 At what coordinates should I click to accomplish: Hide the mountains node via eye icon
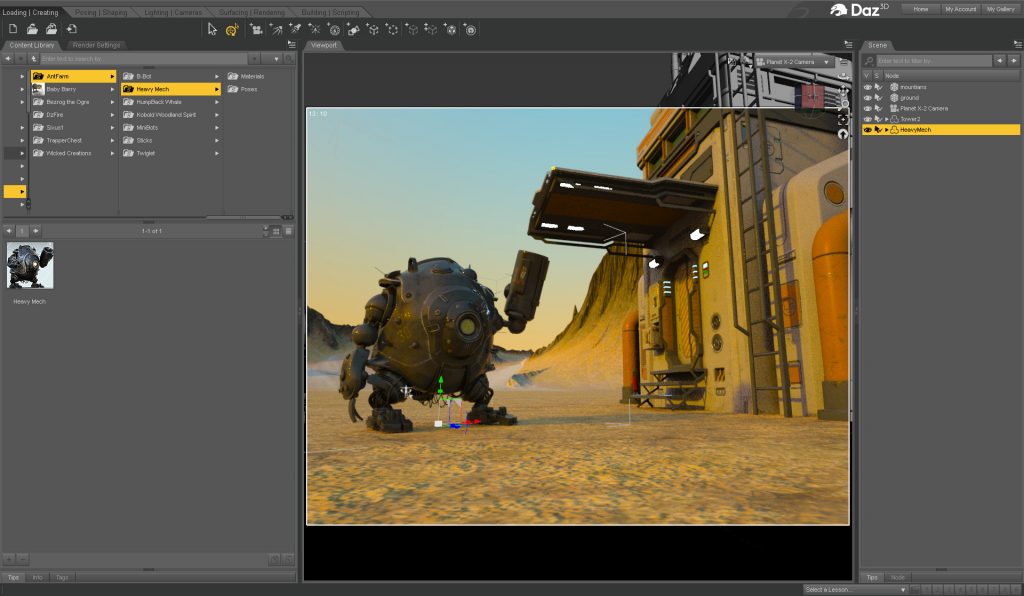coord(867,87)
